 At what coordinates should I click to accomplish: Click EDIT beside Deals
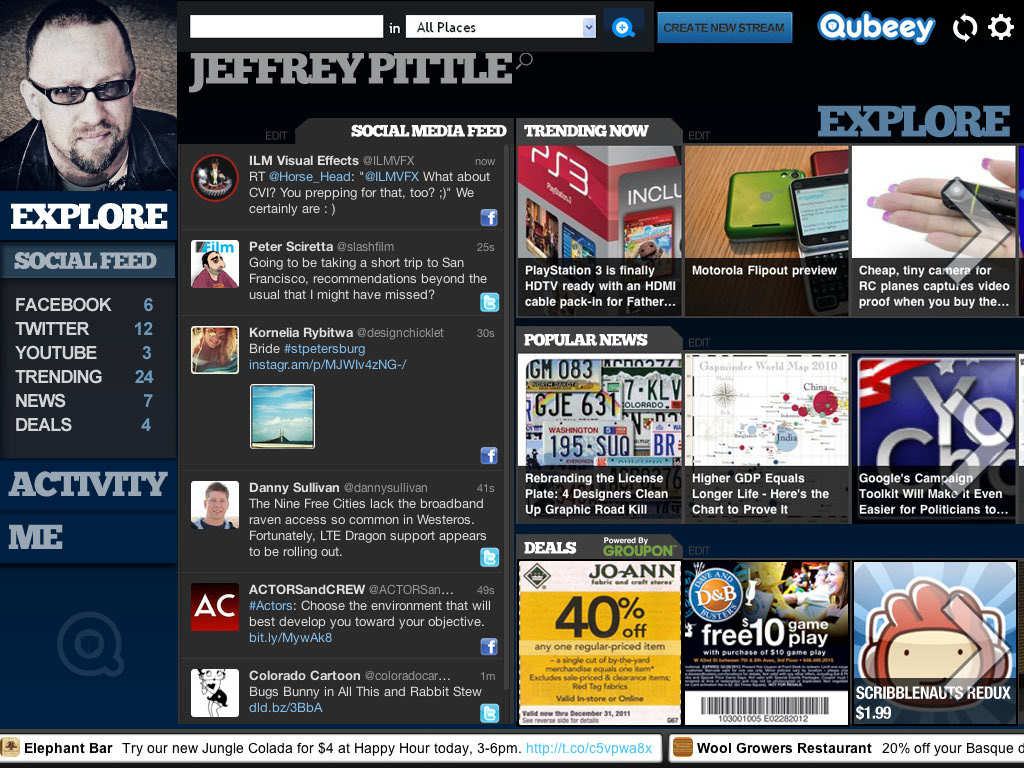pyautogui.click(x=699, y=551)
